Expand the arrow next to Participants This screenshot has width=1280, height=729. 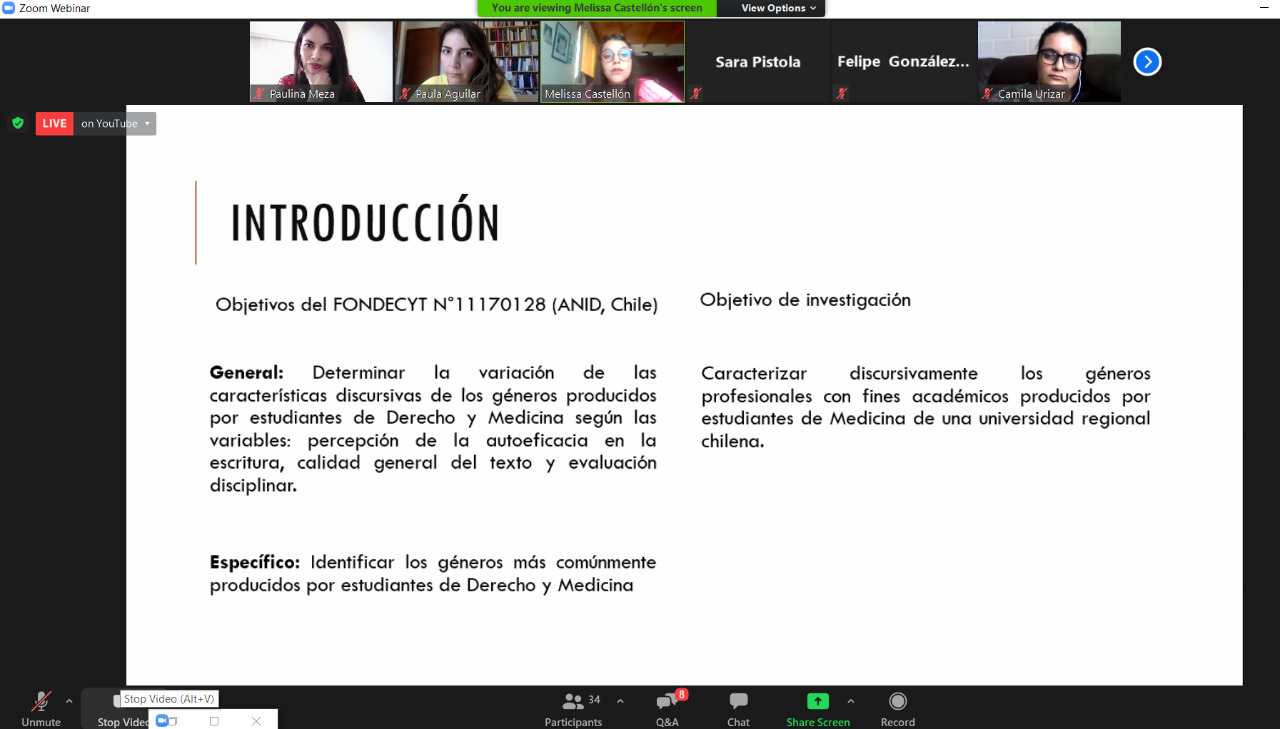620,701
